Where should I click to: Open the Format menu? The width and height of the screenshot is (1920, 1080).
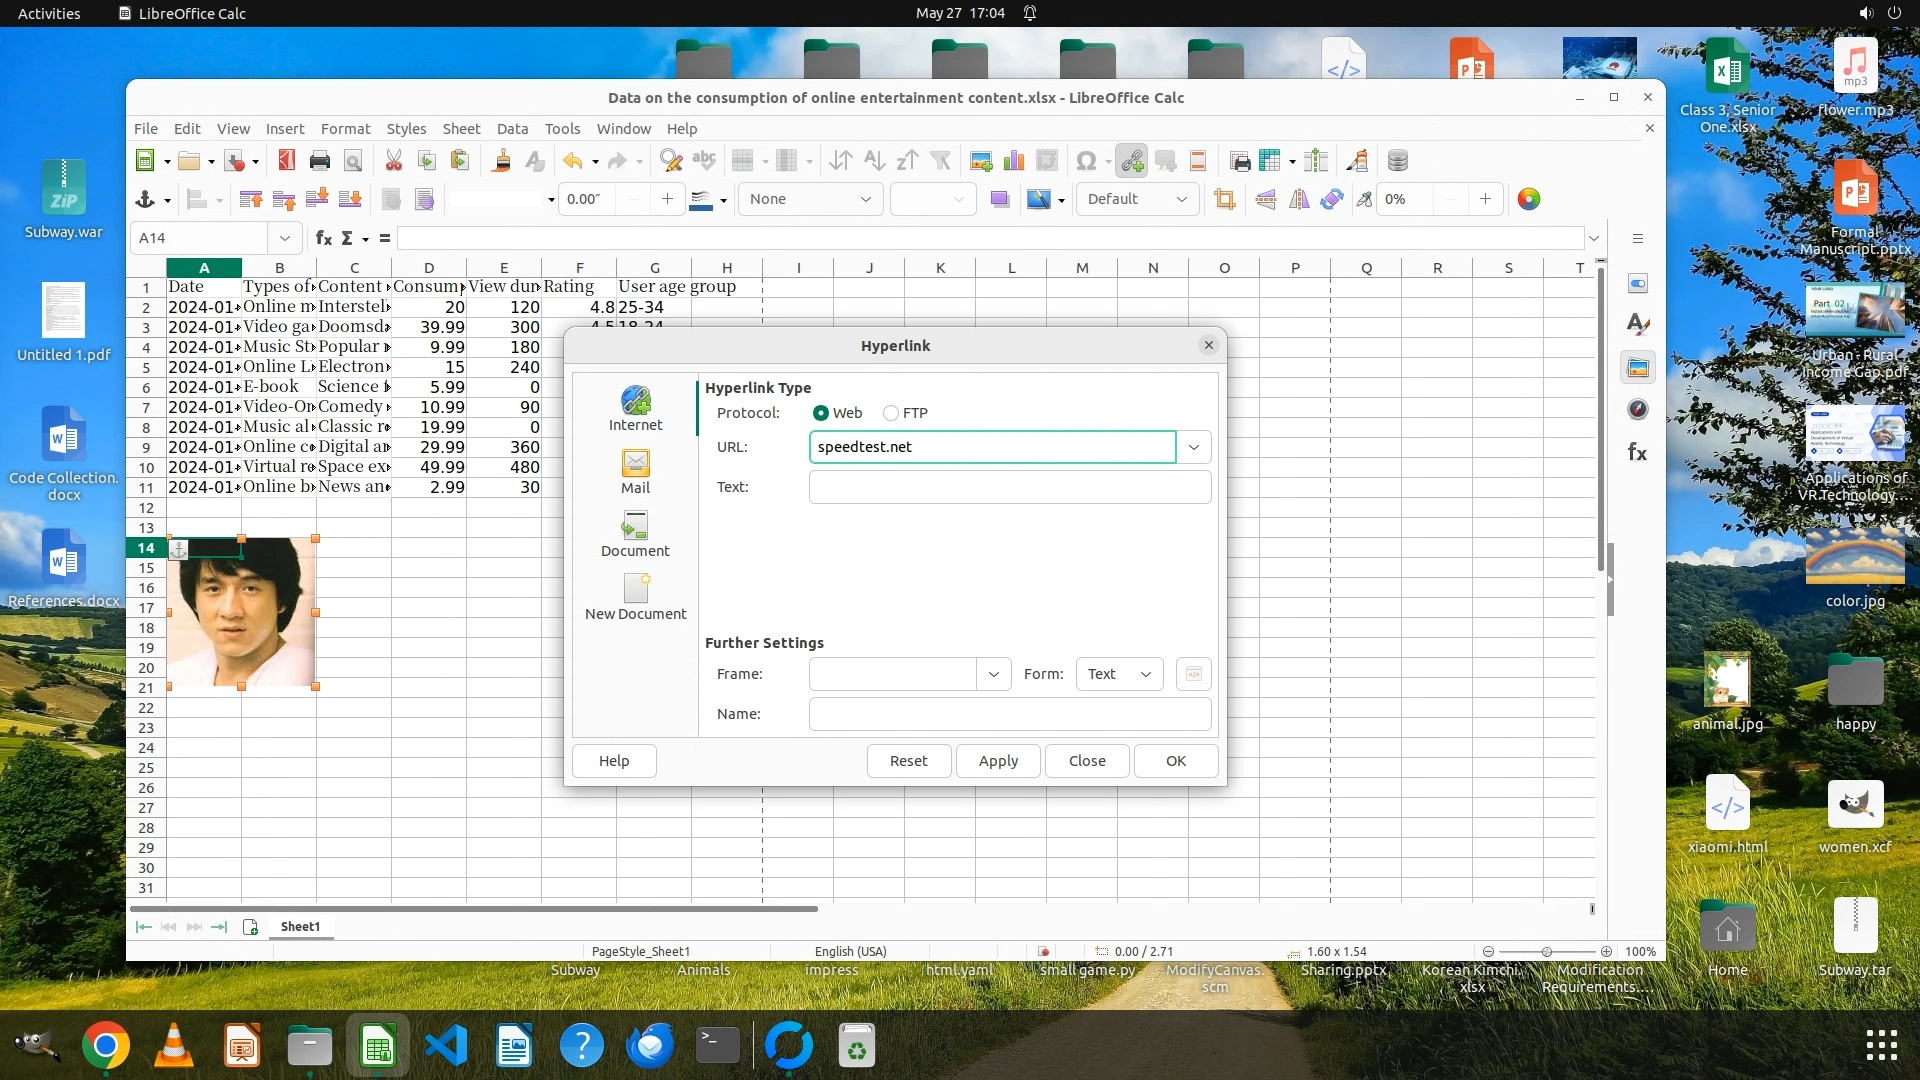[345, 129]
